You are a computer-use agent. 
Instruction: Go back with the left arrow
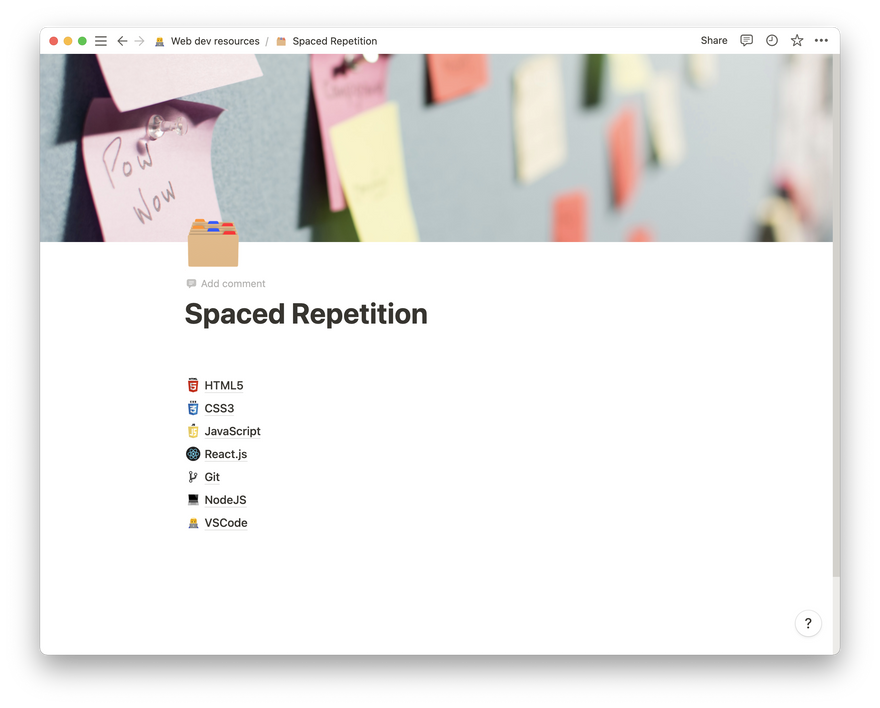pyautogui.click(x=122, y=41)
